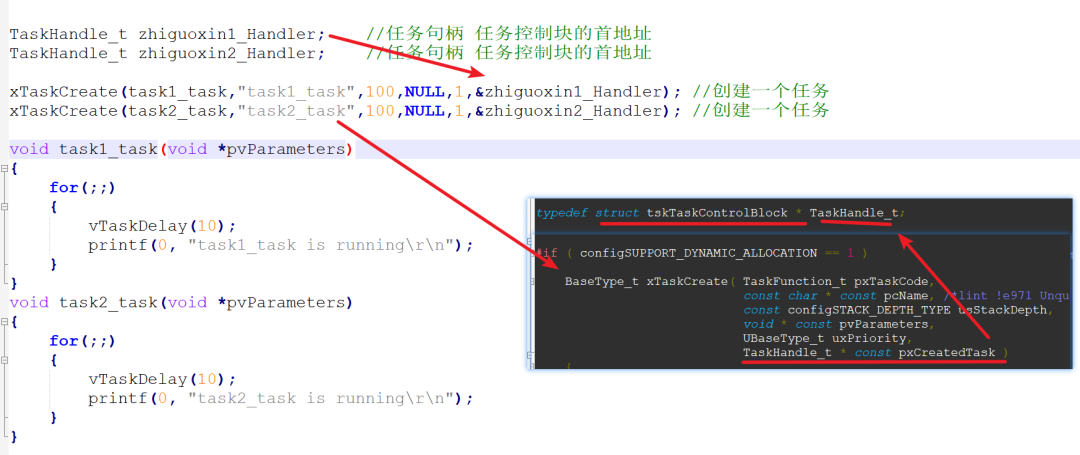Click "tskTaskControlBlock" in the typedef line
This screenshot has width=1080, height=455.
coord(717,213)
